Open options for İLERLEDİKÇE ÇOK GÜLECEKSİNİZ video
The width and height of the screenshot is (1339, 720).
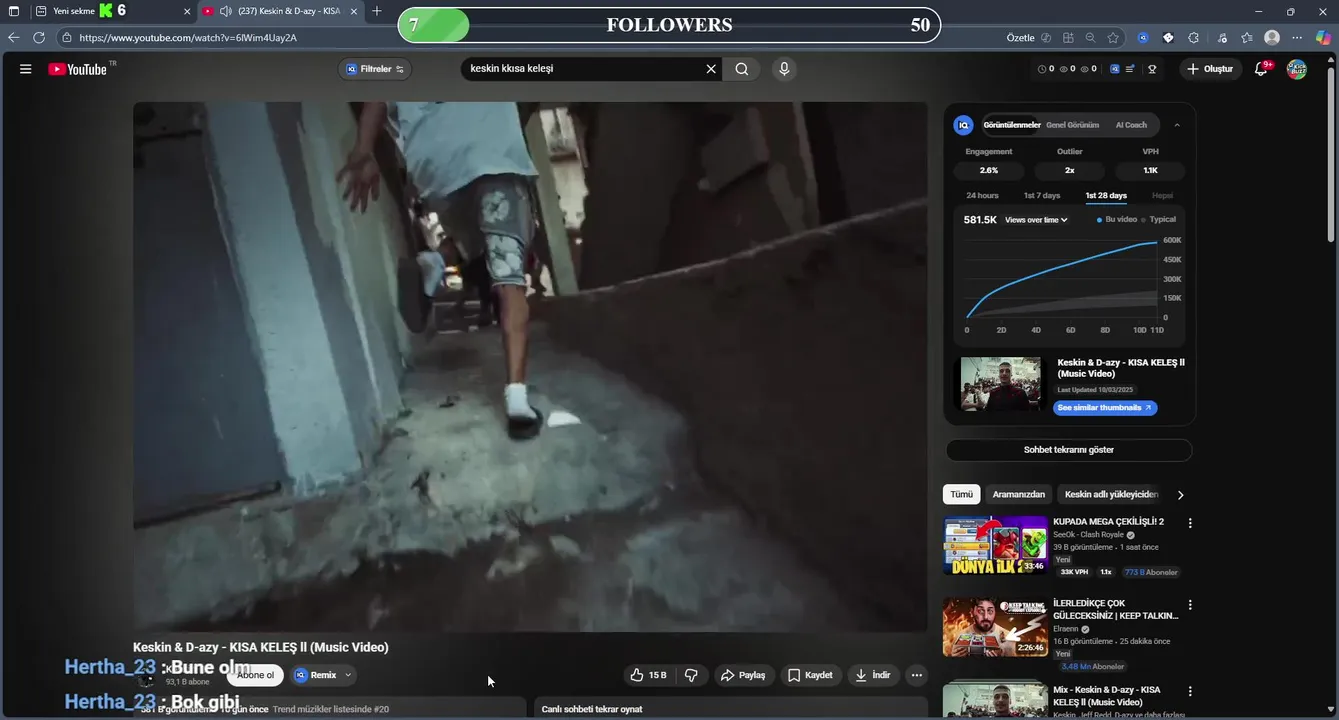(1189, 605)
